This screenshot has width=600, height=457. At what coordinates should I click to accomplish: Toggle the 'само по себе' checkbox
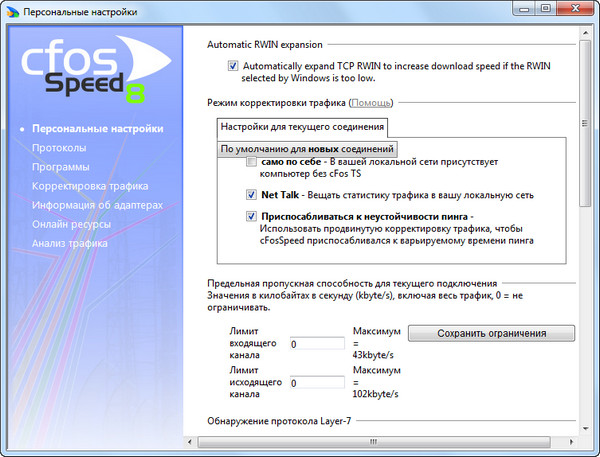click(x=252, y=162)
